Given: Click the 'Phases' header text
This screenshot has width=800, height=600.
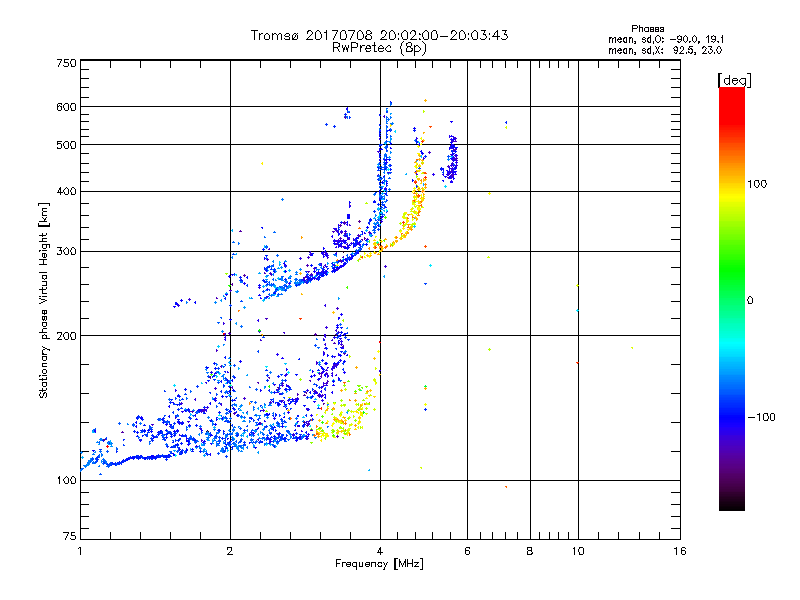Looking at the screenshot, I should pos(647,29).
